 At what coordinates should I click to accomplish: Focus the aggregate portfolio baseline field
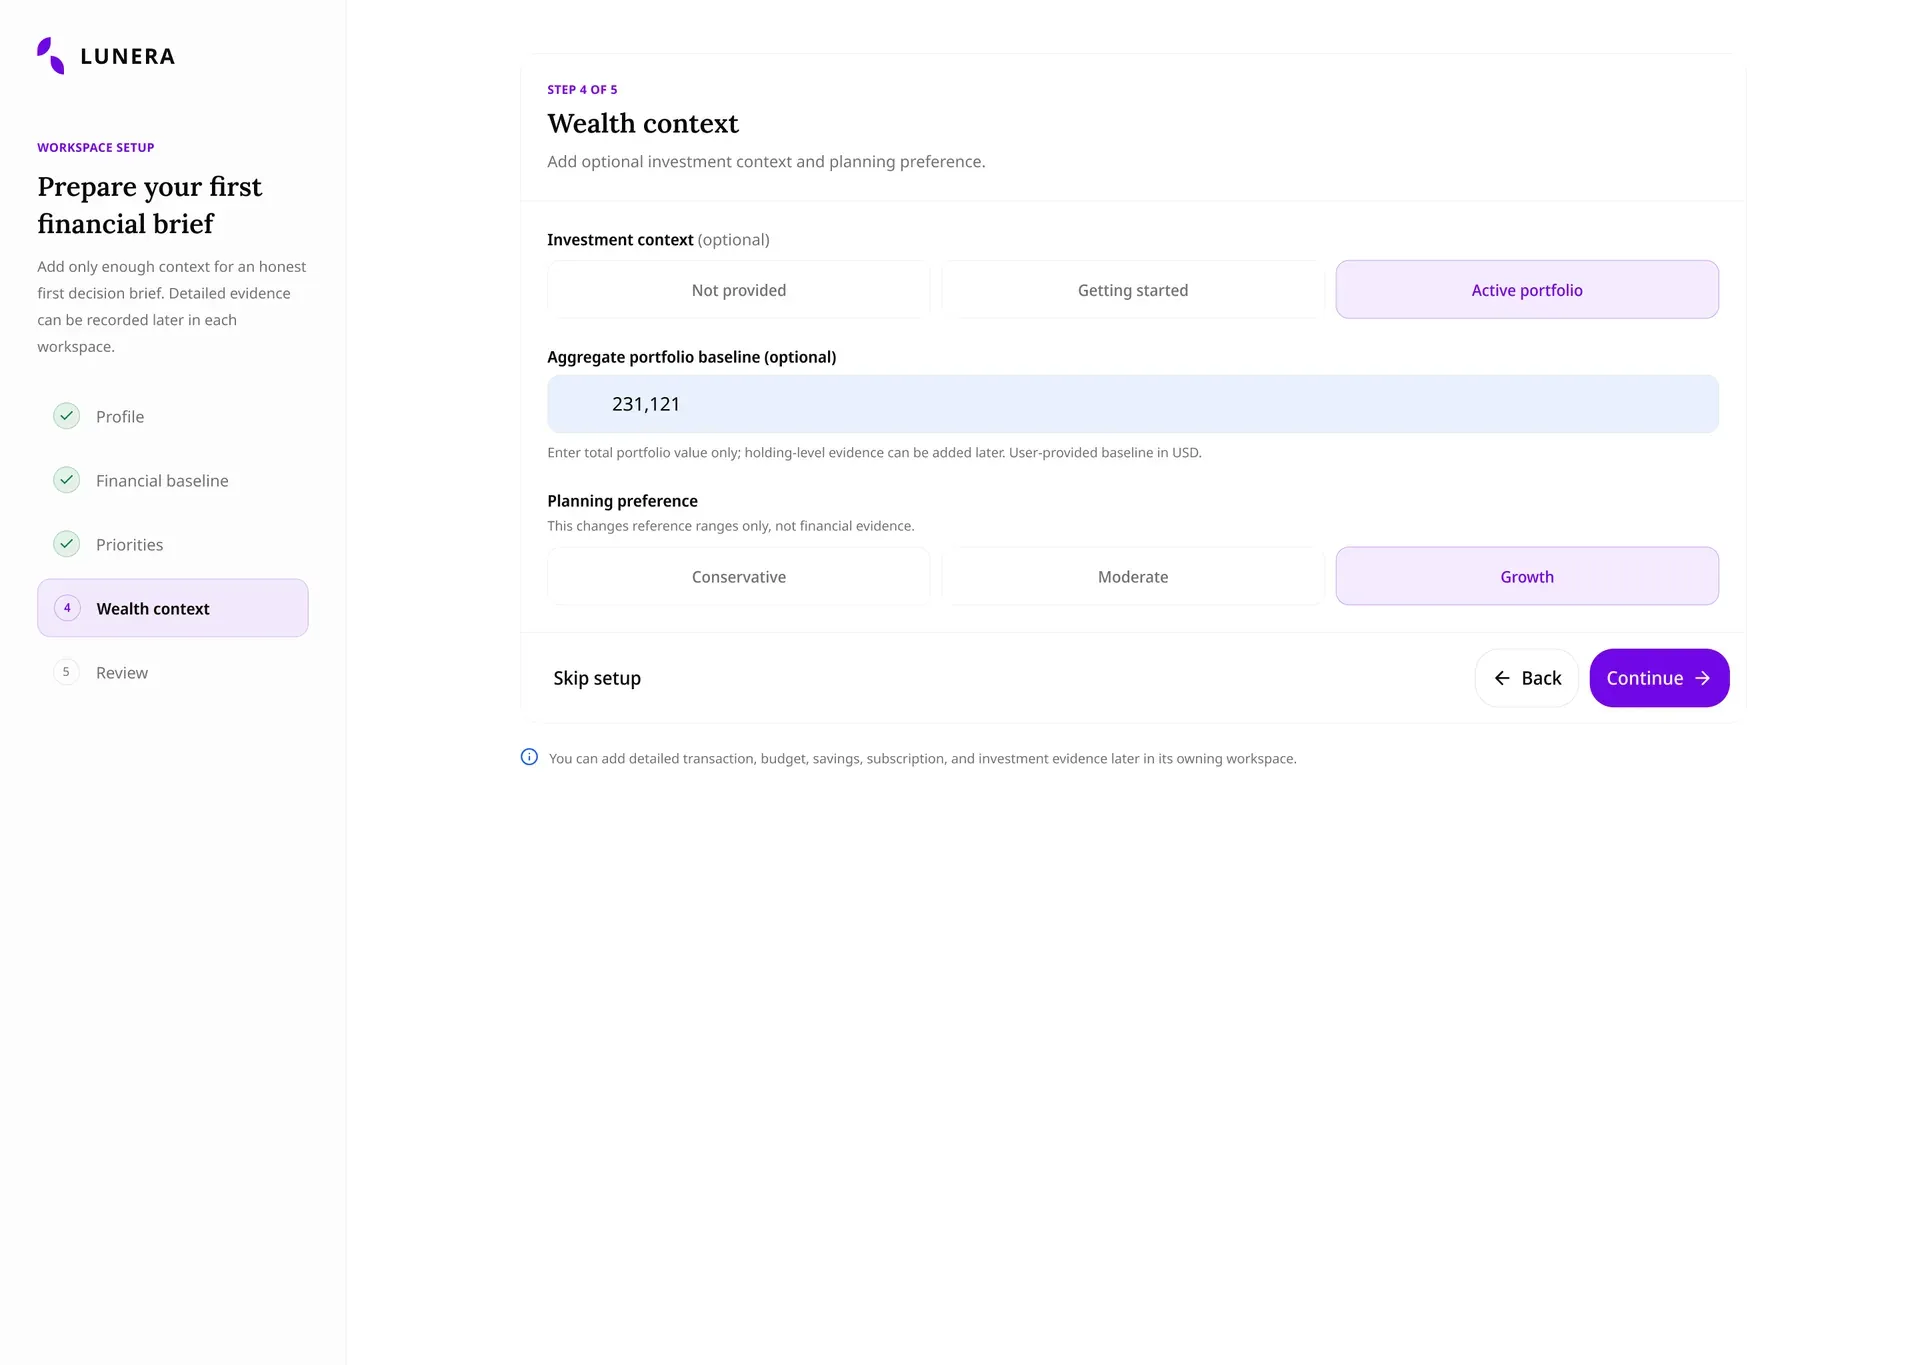(1133, 404)
